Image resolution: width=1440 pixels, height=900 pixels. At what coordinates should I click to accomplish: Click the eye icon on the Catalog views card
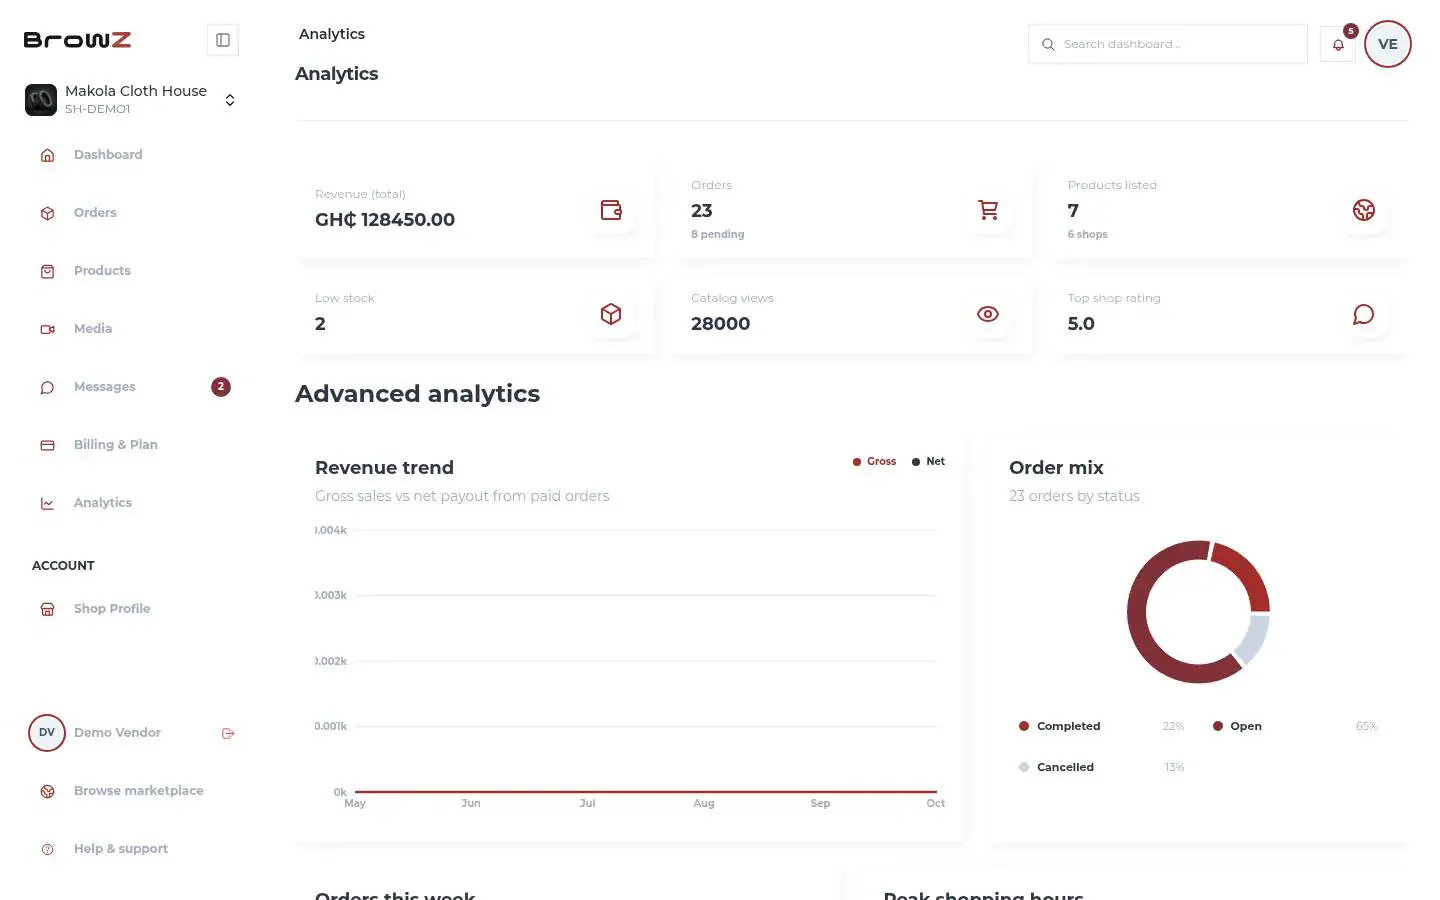(x=988, y=314)
